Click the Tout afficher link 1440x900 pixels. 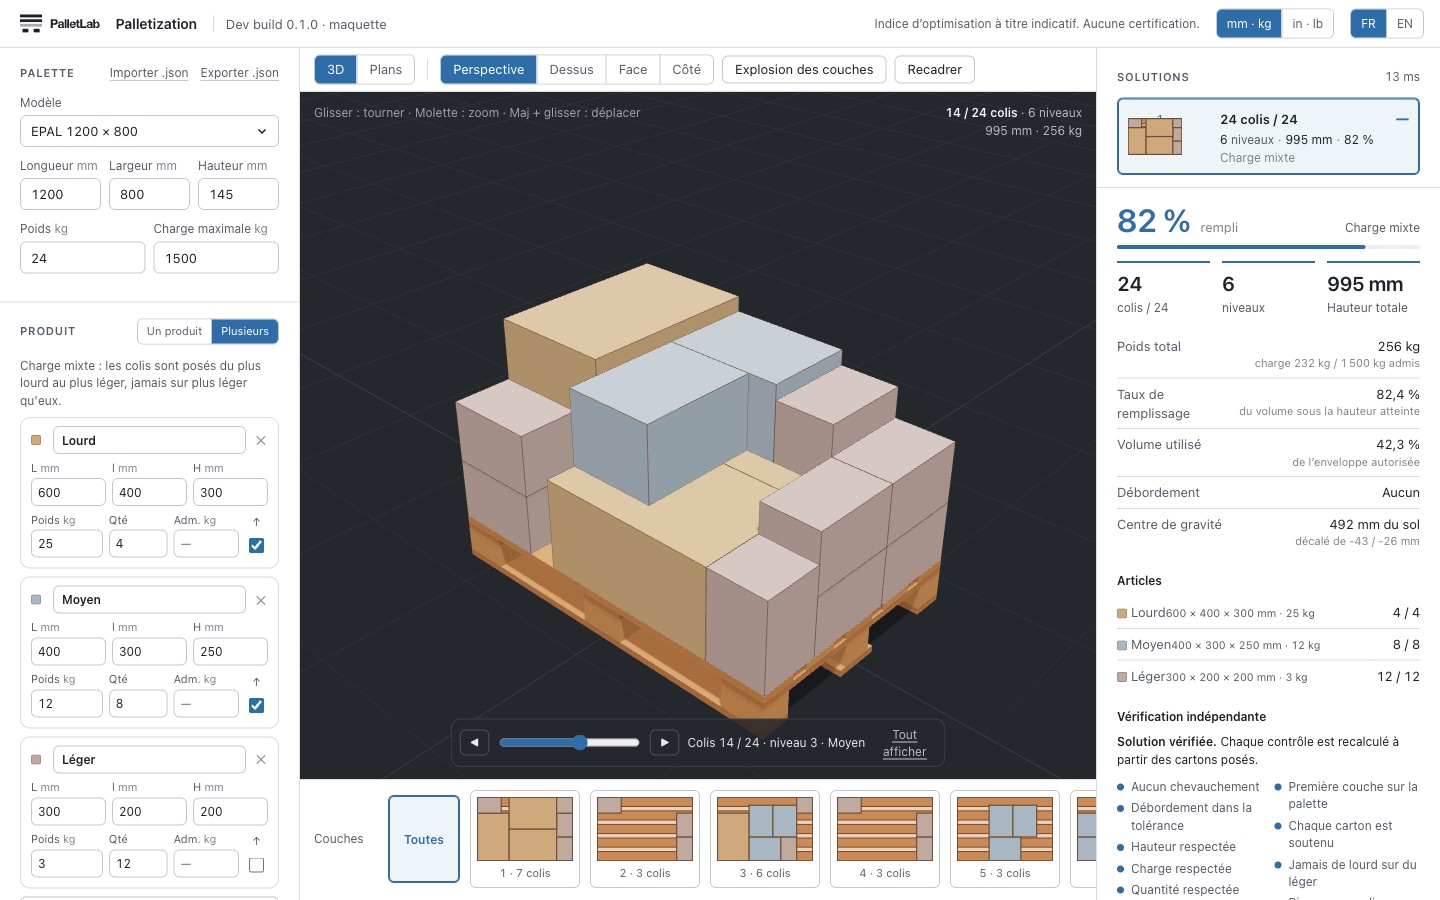pyautogui.click(x=905, y=743)
